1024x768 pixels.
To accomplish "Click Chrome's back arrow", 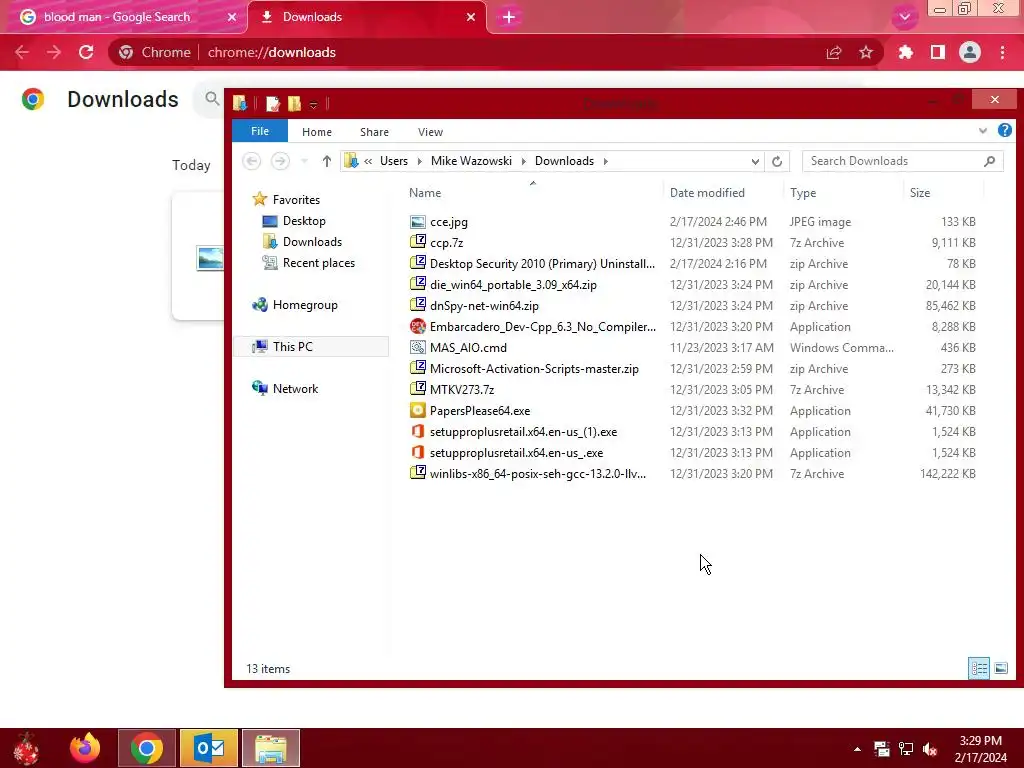I will [x=22, y=52].
